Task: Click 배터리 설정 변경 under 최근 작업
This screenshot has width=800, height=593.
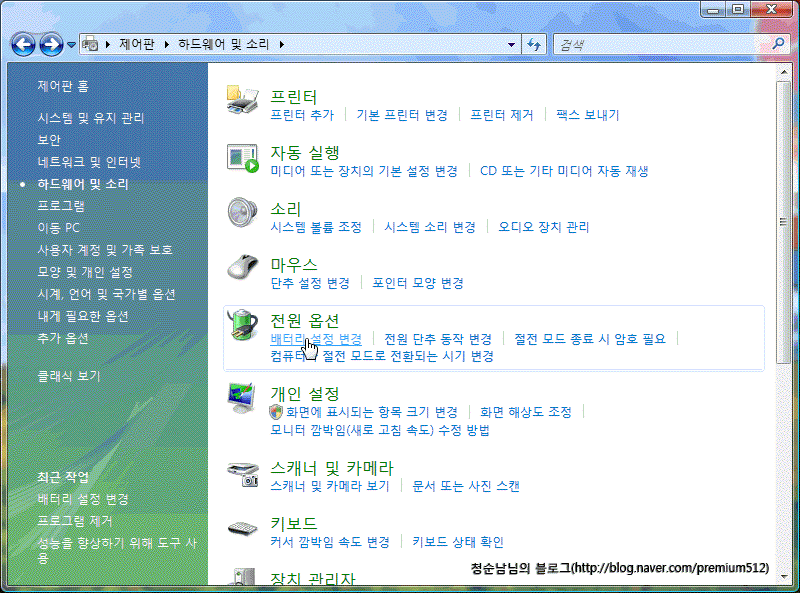Action: tap(83, 499)
